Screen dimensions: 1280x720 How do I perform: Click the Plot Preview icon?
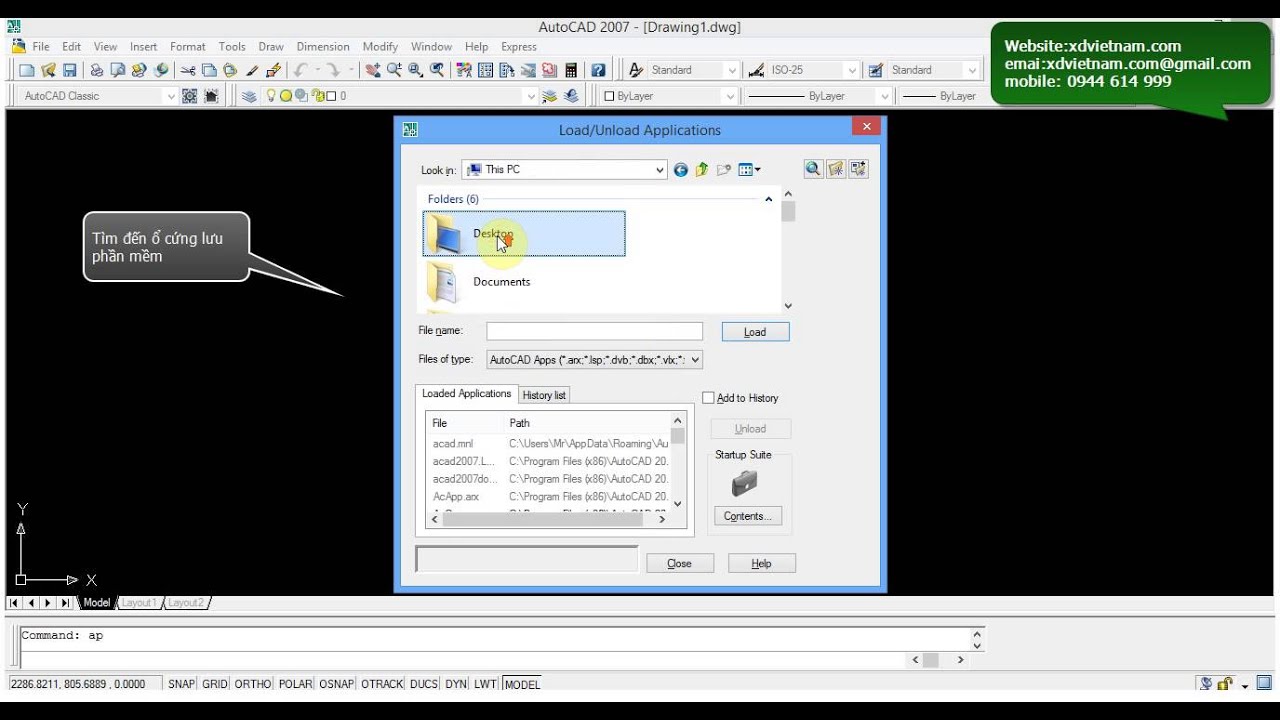(118, 70)
